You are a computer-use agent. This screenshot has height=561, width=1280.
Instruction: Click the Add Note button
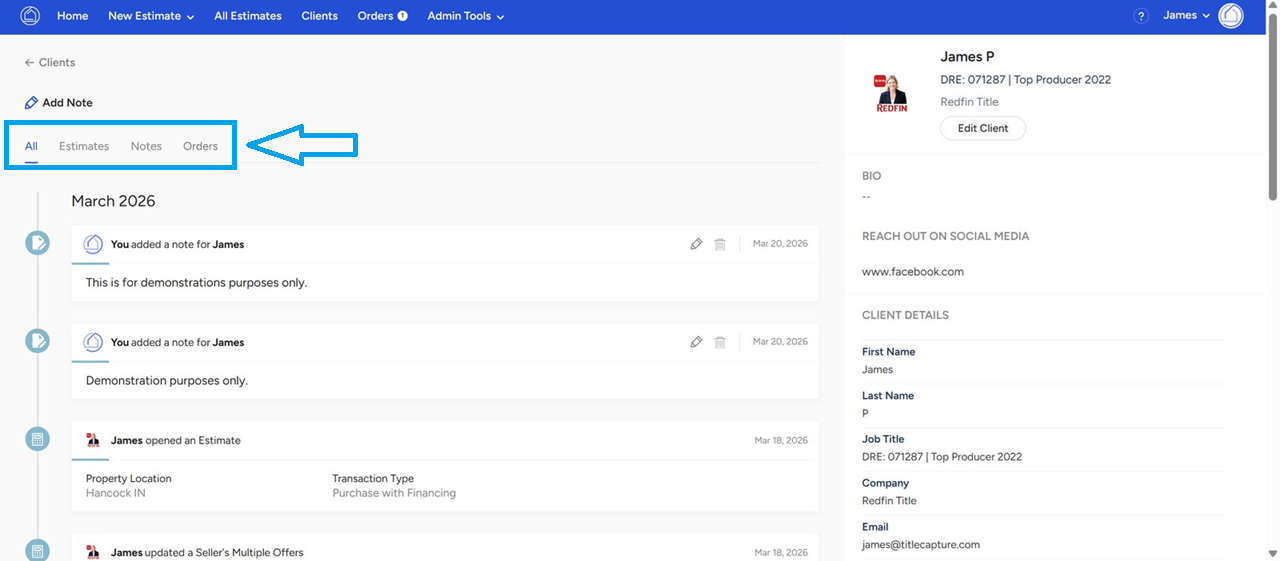coord(59,103)
